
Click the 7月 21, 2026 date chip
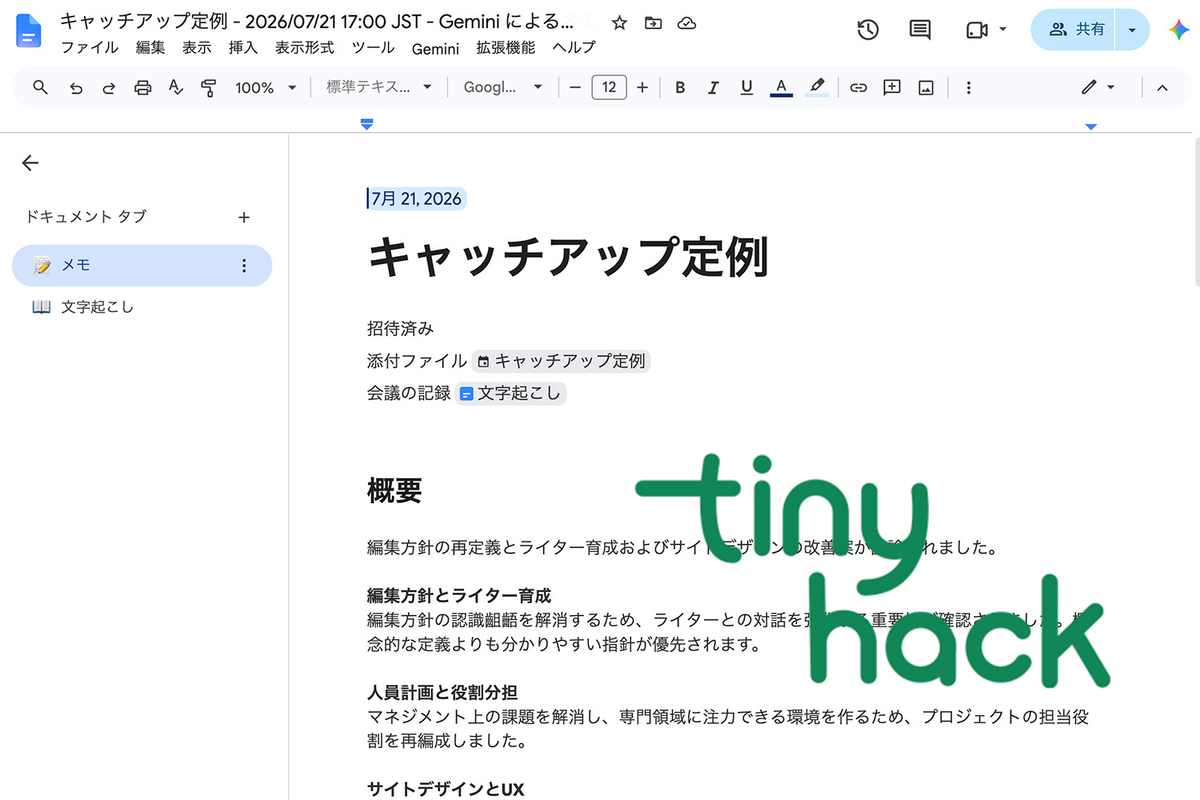click(x=416, y=198)
